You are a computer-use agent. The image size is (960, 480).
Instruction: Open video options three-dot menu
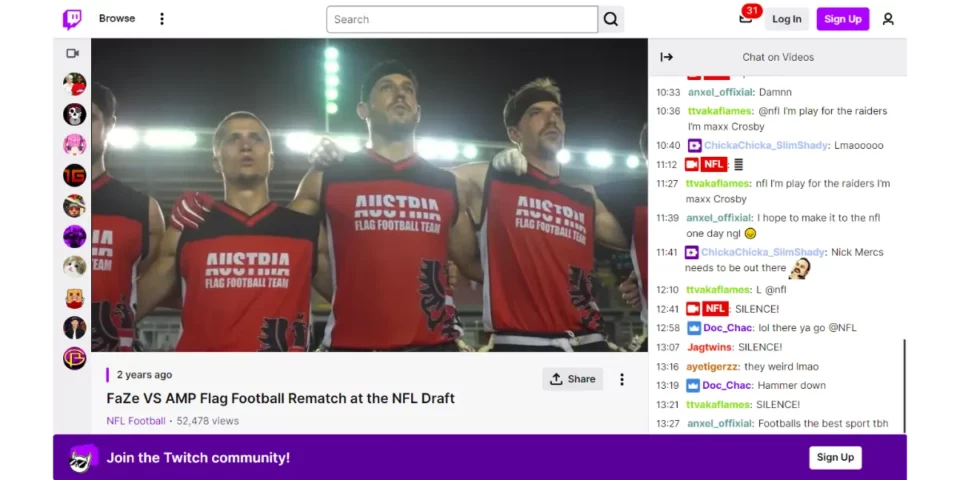tap(621, 380)
